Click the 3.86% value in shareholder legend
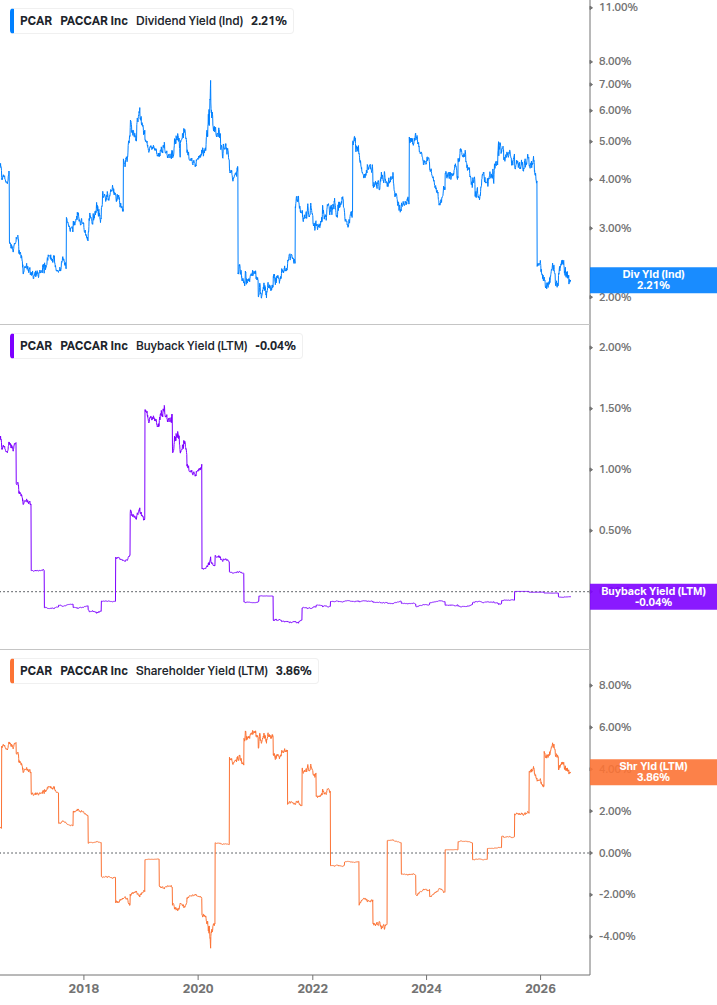The width and height of the screenshot is (717, 1005). (x=293, y=671)
